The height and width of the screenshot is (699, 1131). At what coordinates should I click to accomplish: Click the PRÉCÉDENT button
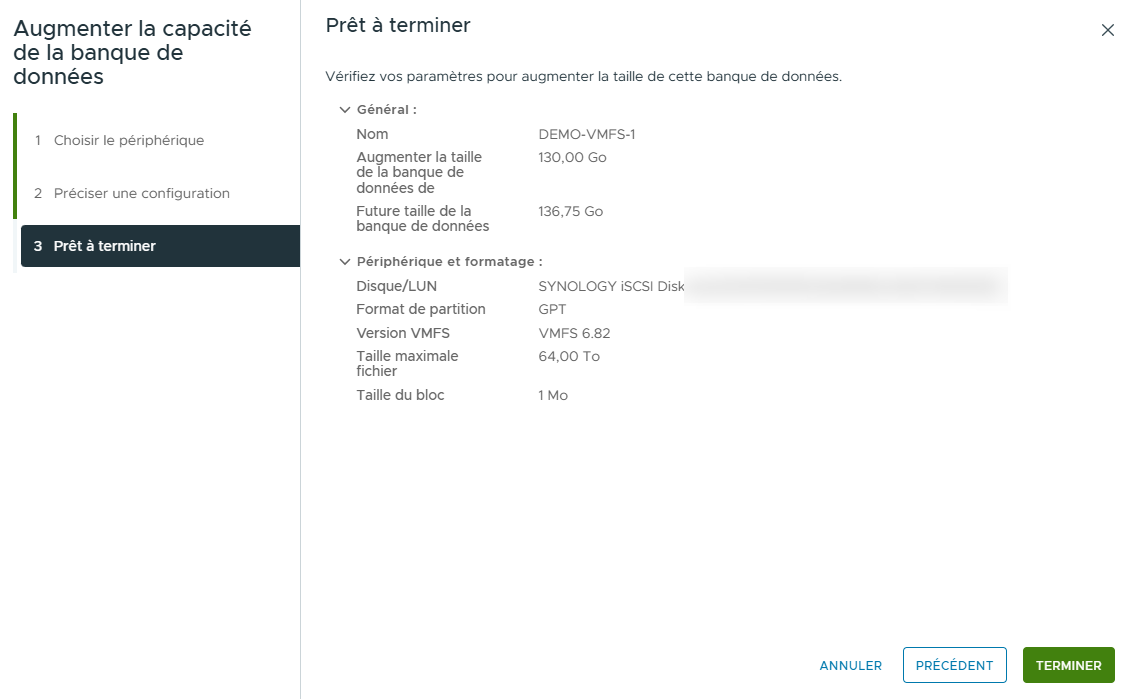954,665
